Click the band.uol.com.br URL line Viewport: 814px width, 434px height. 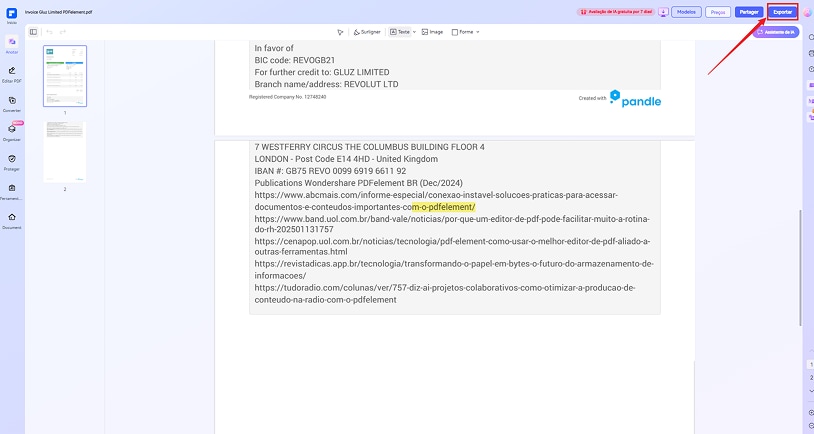[452, 219]
